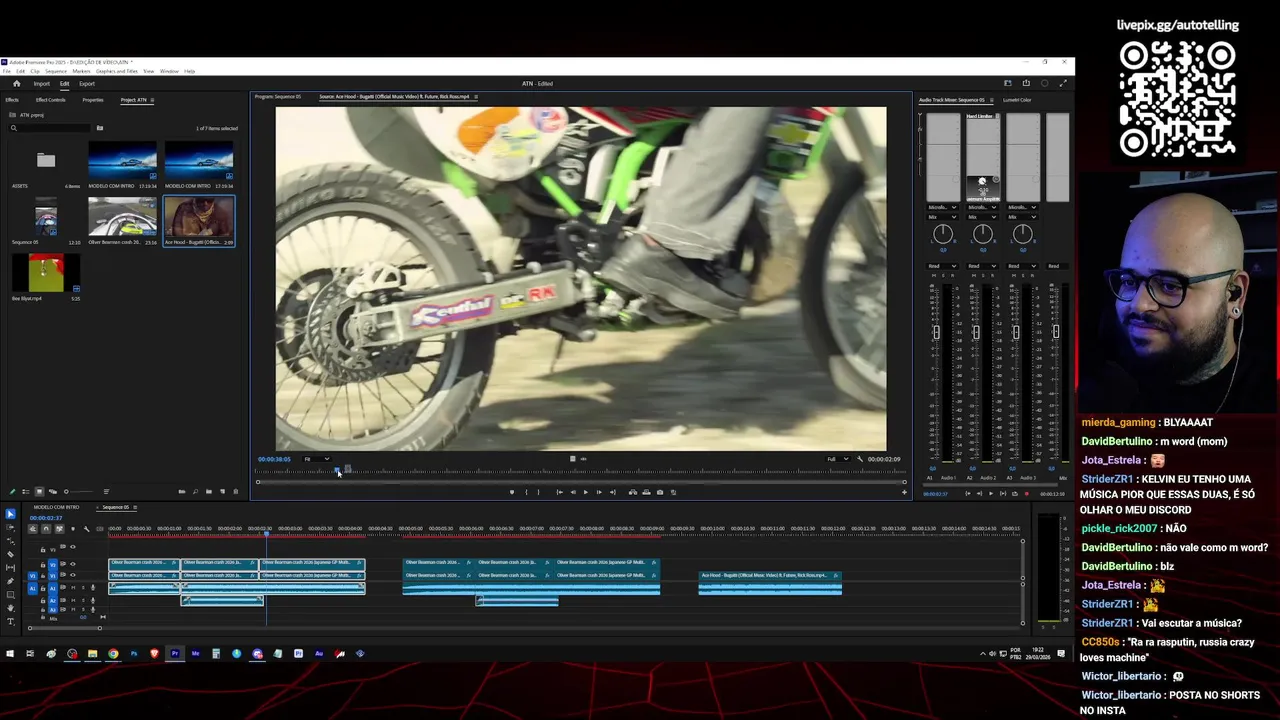This screenshot has height=720, width=1280.
Task: Open the Sequence 05 timeline panel menu
Action: (x=134, y=507)
